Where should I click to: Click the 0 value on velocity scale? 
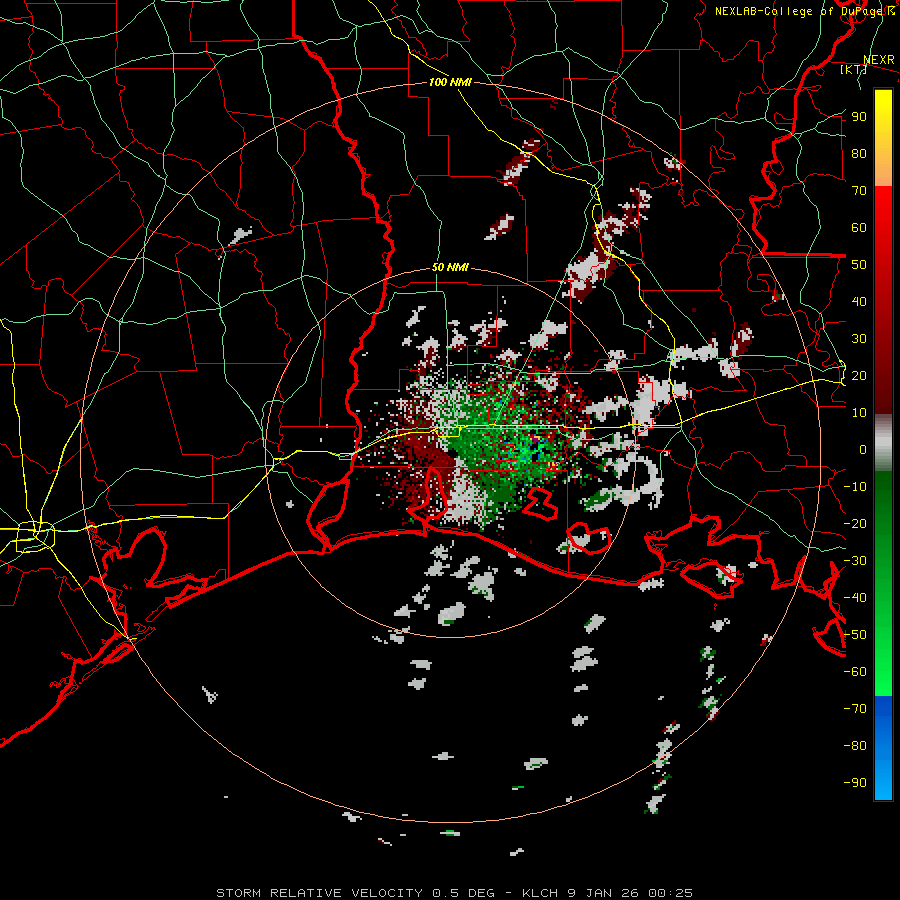point(863,450)
